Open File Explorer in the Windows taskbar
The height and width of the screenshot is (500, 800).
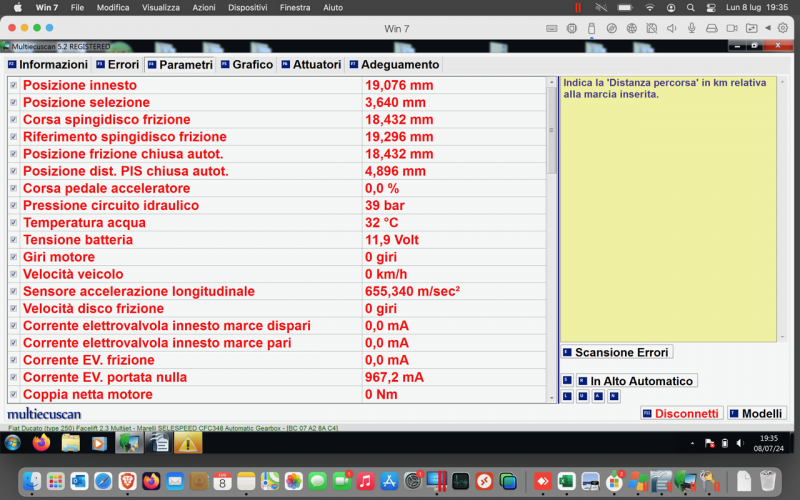pyautogui.click(x=70, y=442)
